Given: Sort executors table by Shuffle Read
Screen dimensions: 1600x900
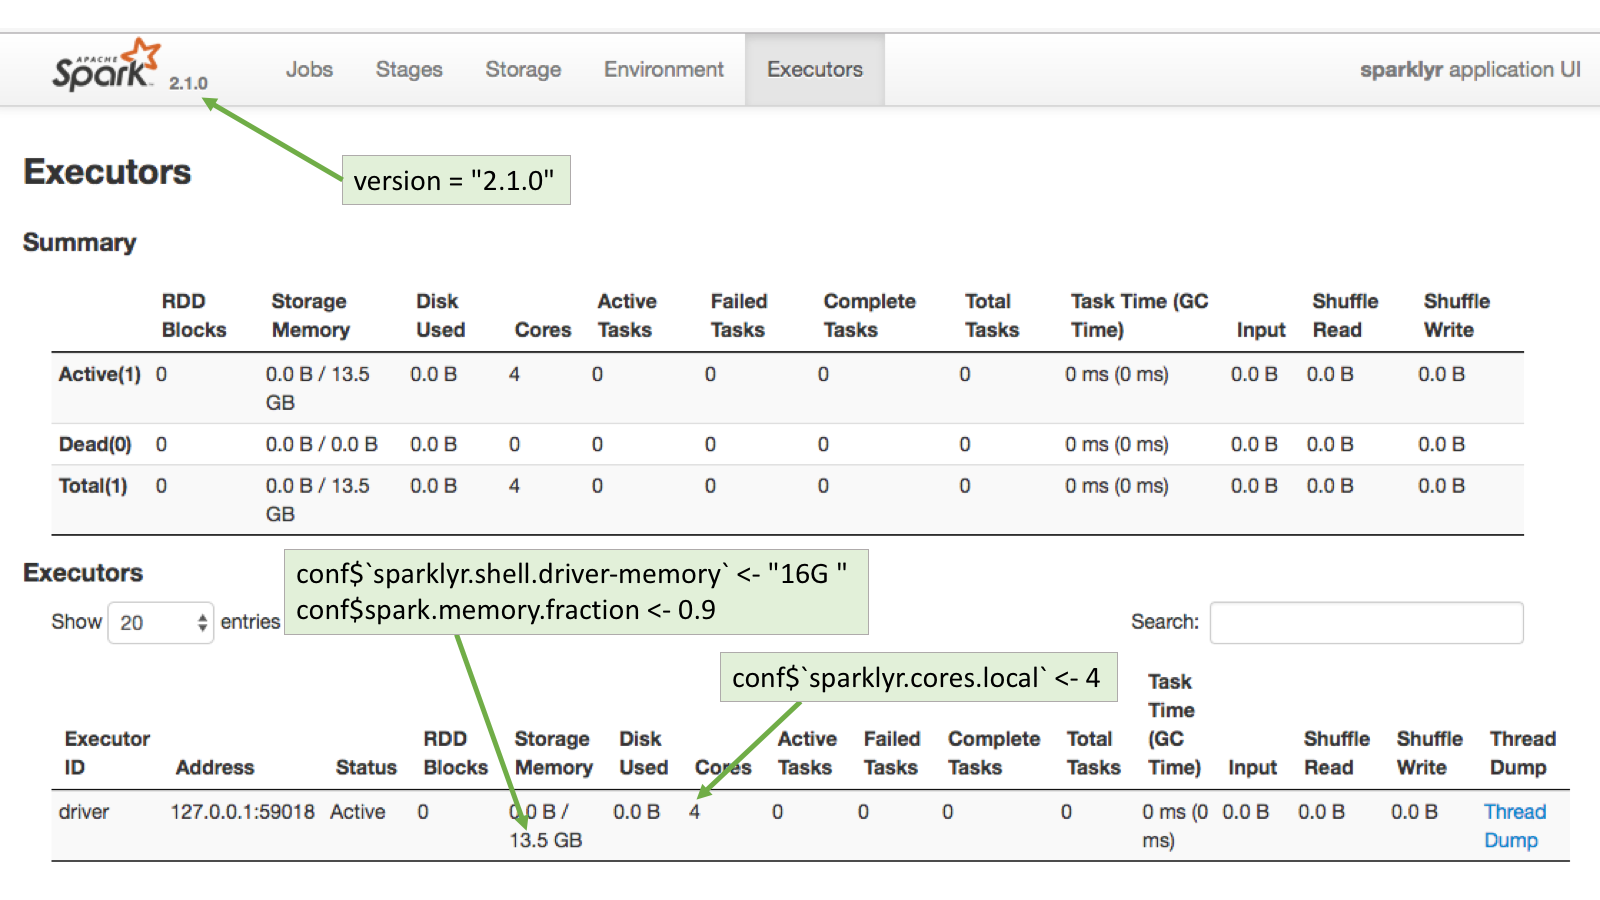Looking at the screenshot, I should (x=1336, y=753).
